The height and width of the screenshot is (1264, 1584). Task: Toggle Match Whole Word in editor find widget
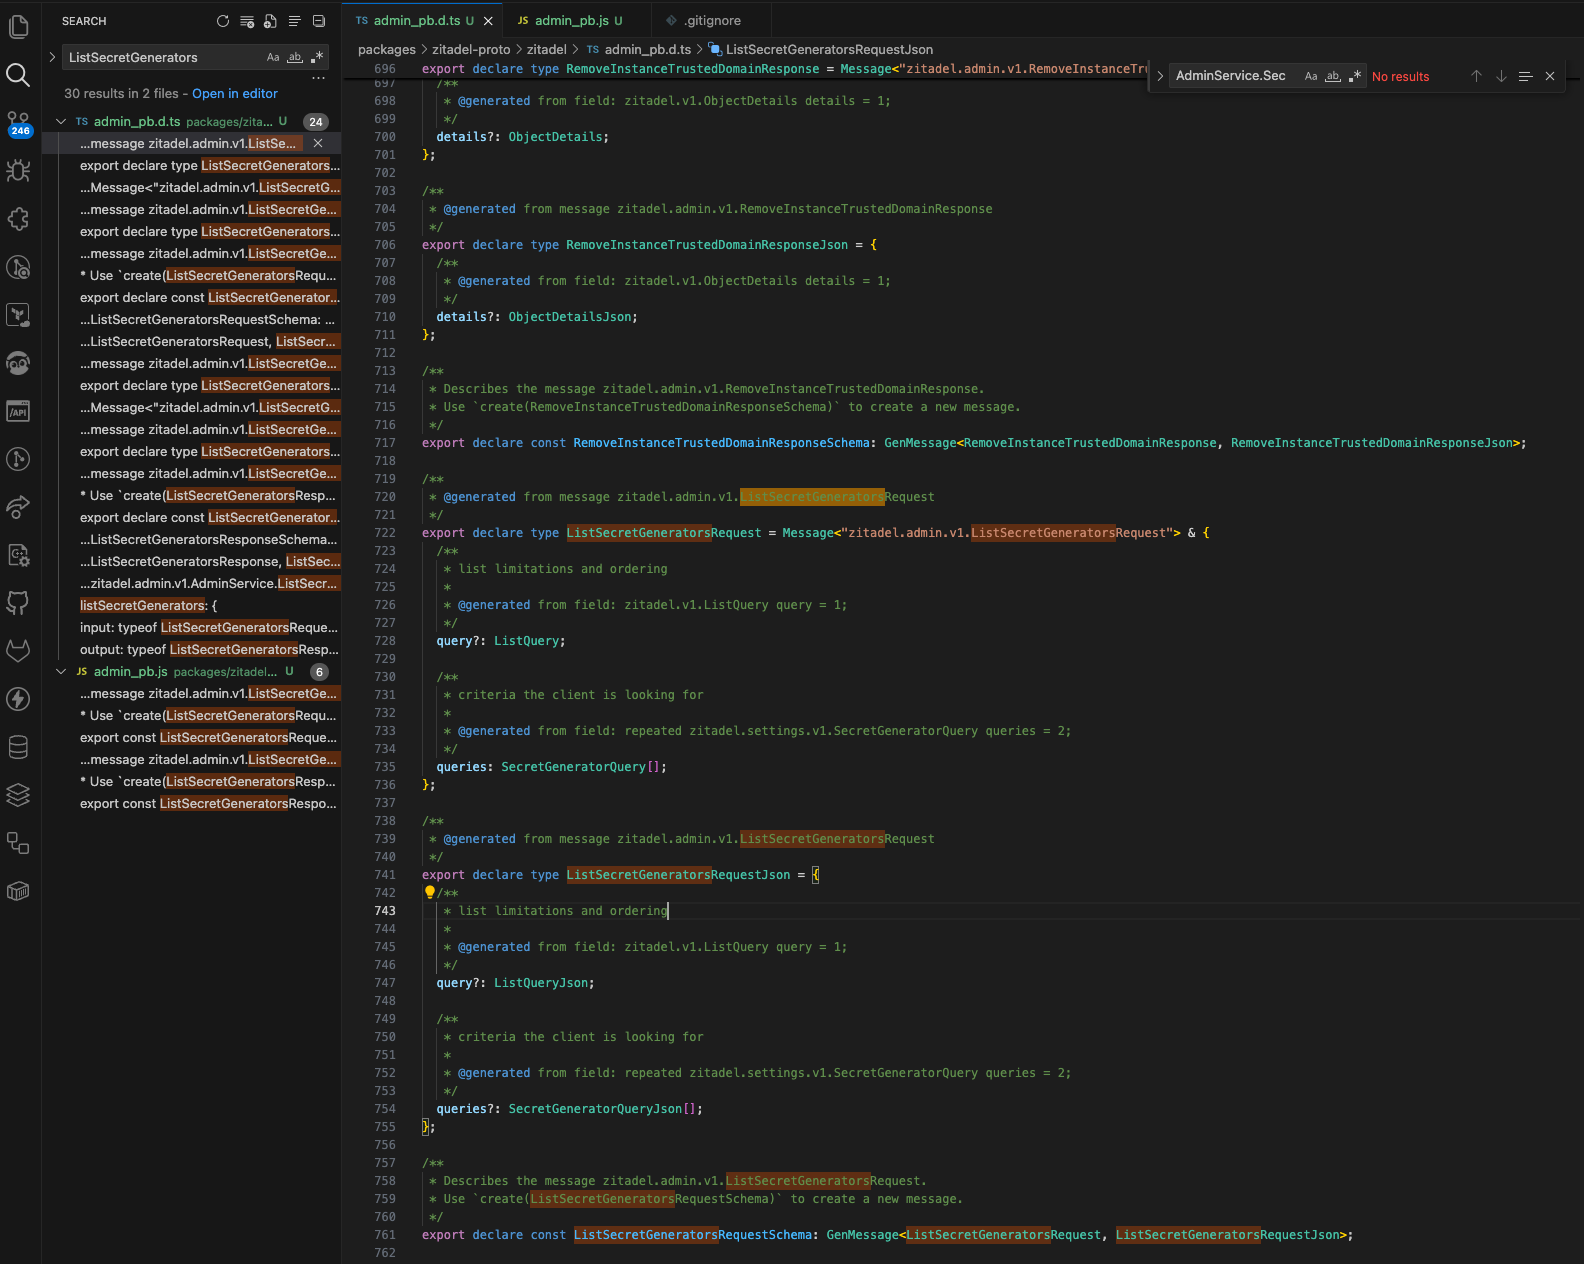click(x=1333, y=76)
